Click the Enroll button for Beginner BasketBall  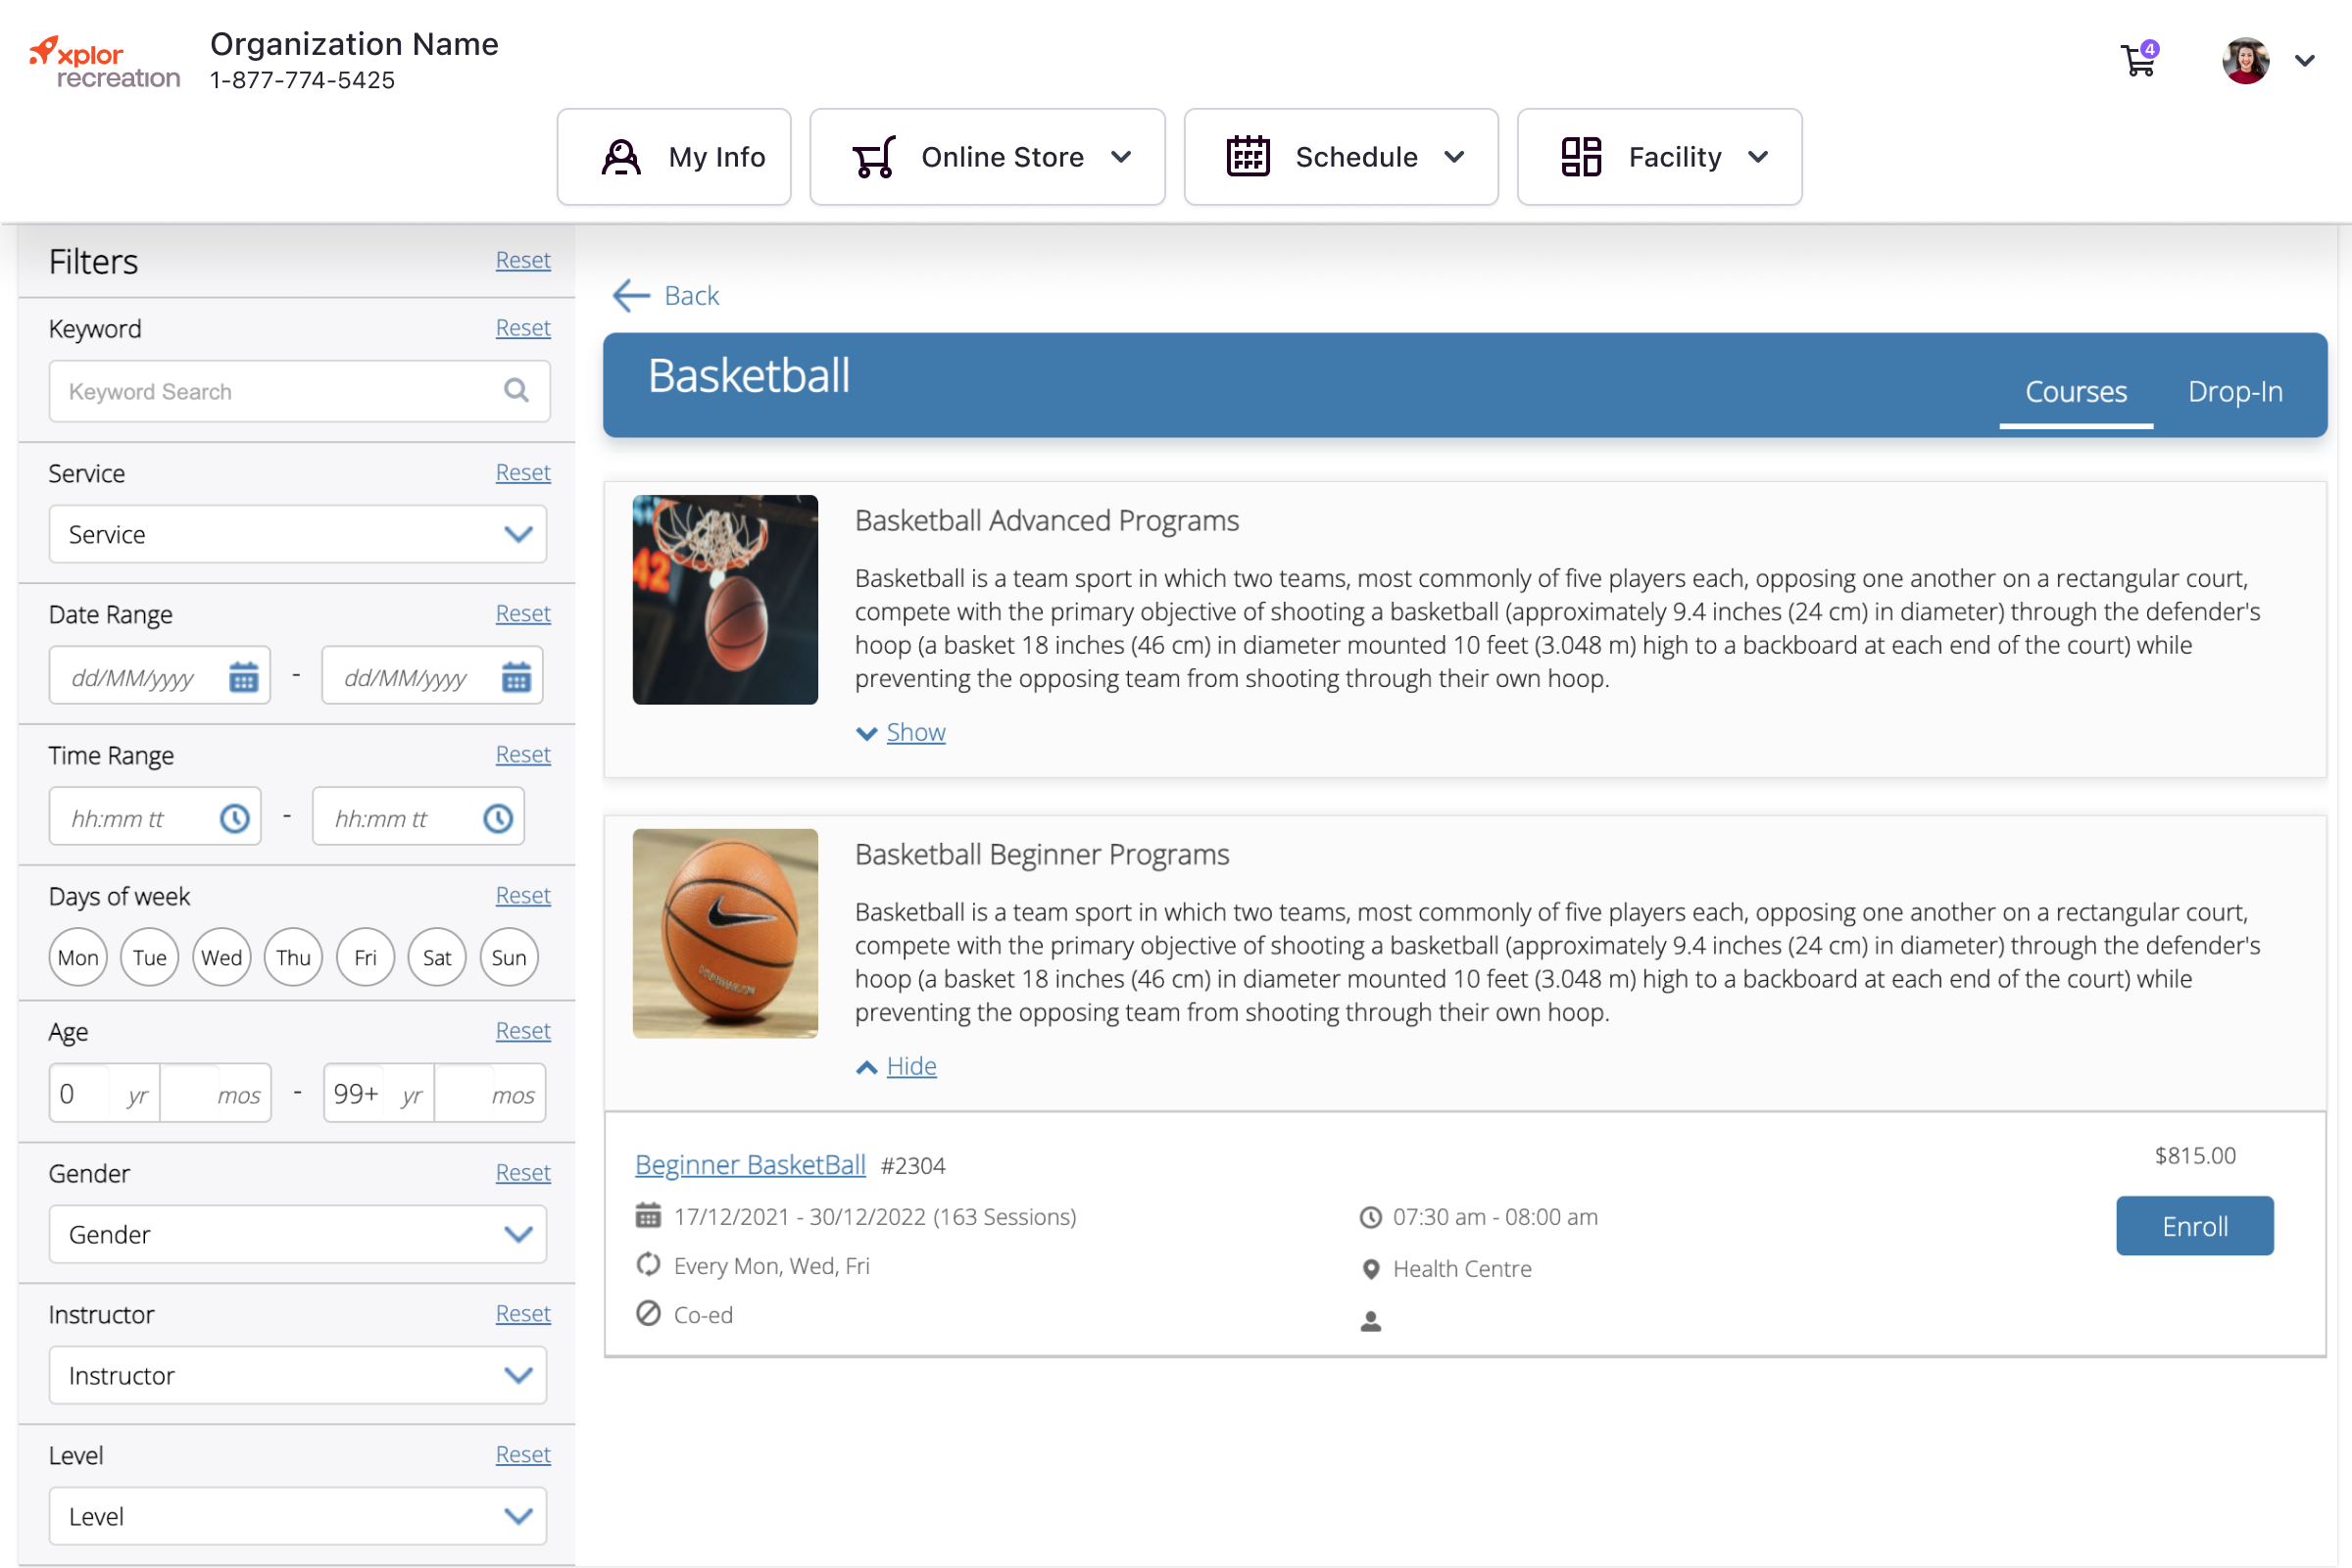point(2194,1225)
